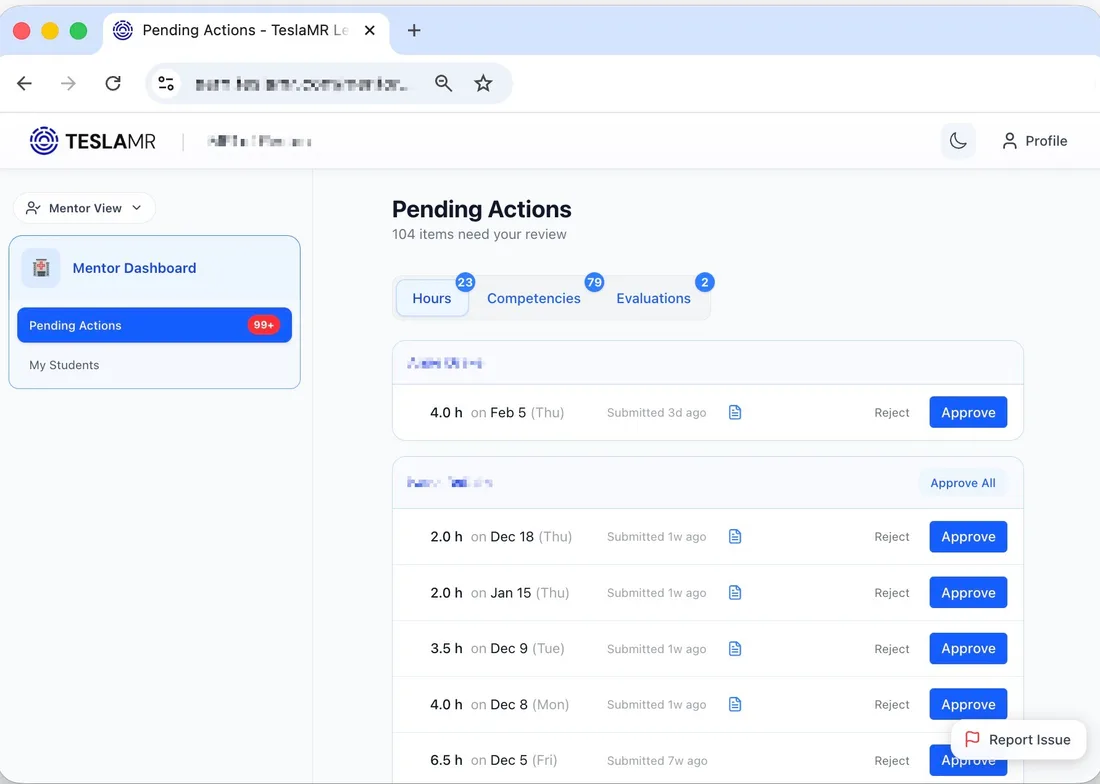The height and width of the screenshot is (784, 1100).
Task: Open the document icon for Feb 5 entry
Action: click(x=735, y=413)
